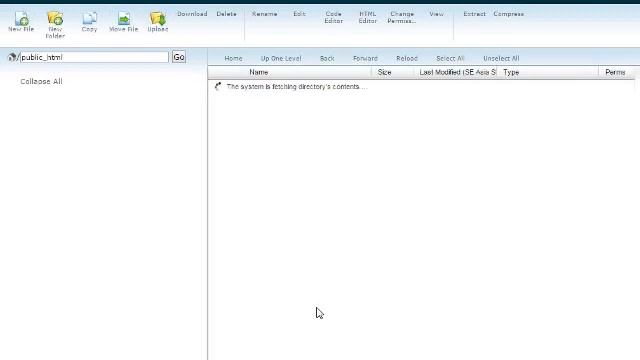Click Compress in the toolbar

pyautogui.click(x=509, y=14)
